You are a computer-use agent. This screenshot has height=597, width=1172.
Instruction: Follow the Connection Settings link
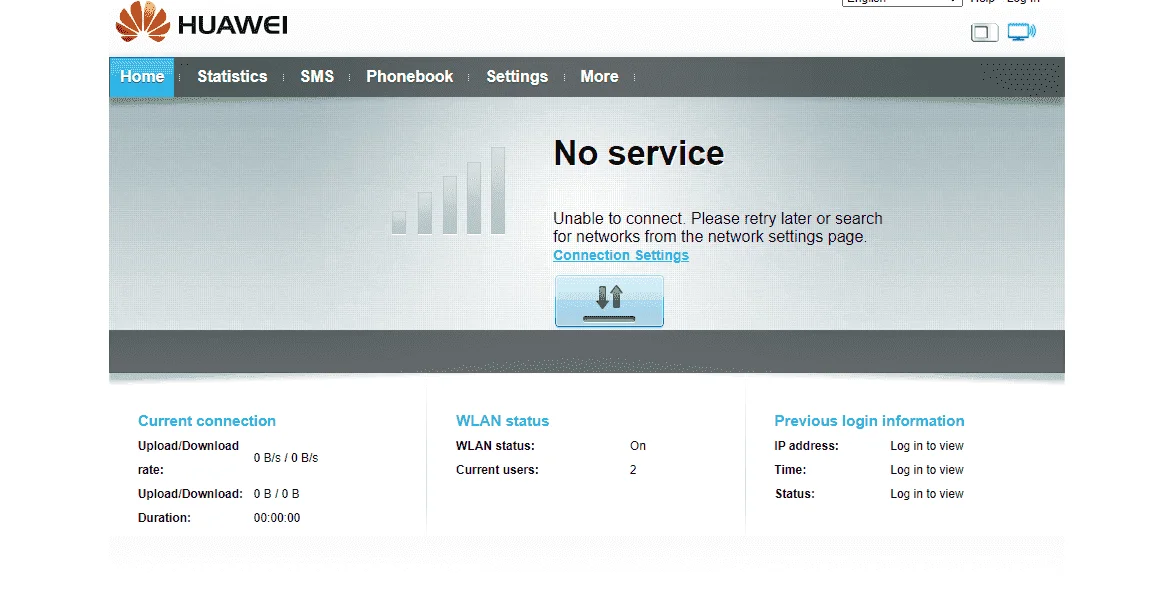click(621, 255)
